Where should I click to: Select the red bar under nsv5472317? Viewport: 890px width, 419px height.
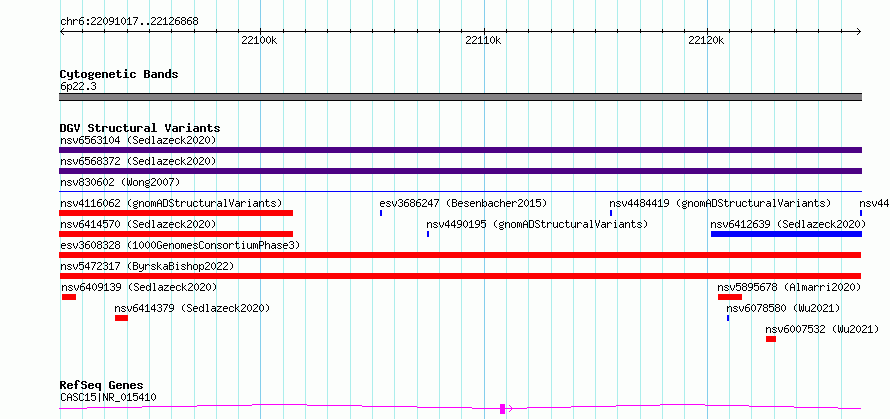coord(460,276)
